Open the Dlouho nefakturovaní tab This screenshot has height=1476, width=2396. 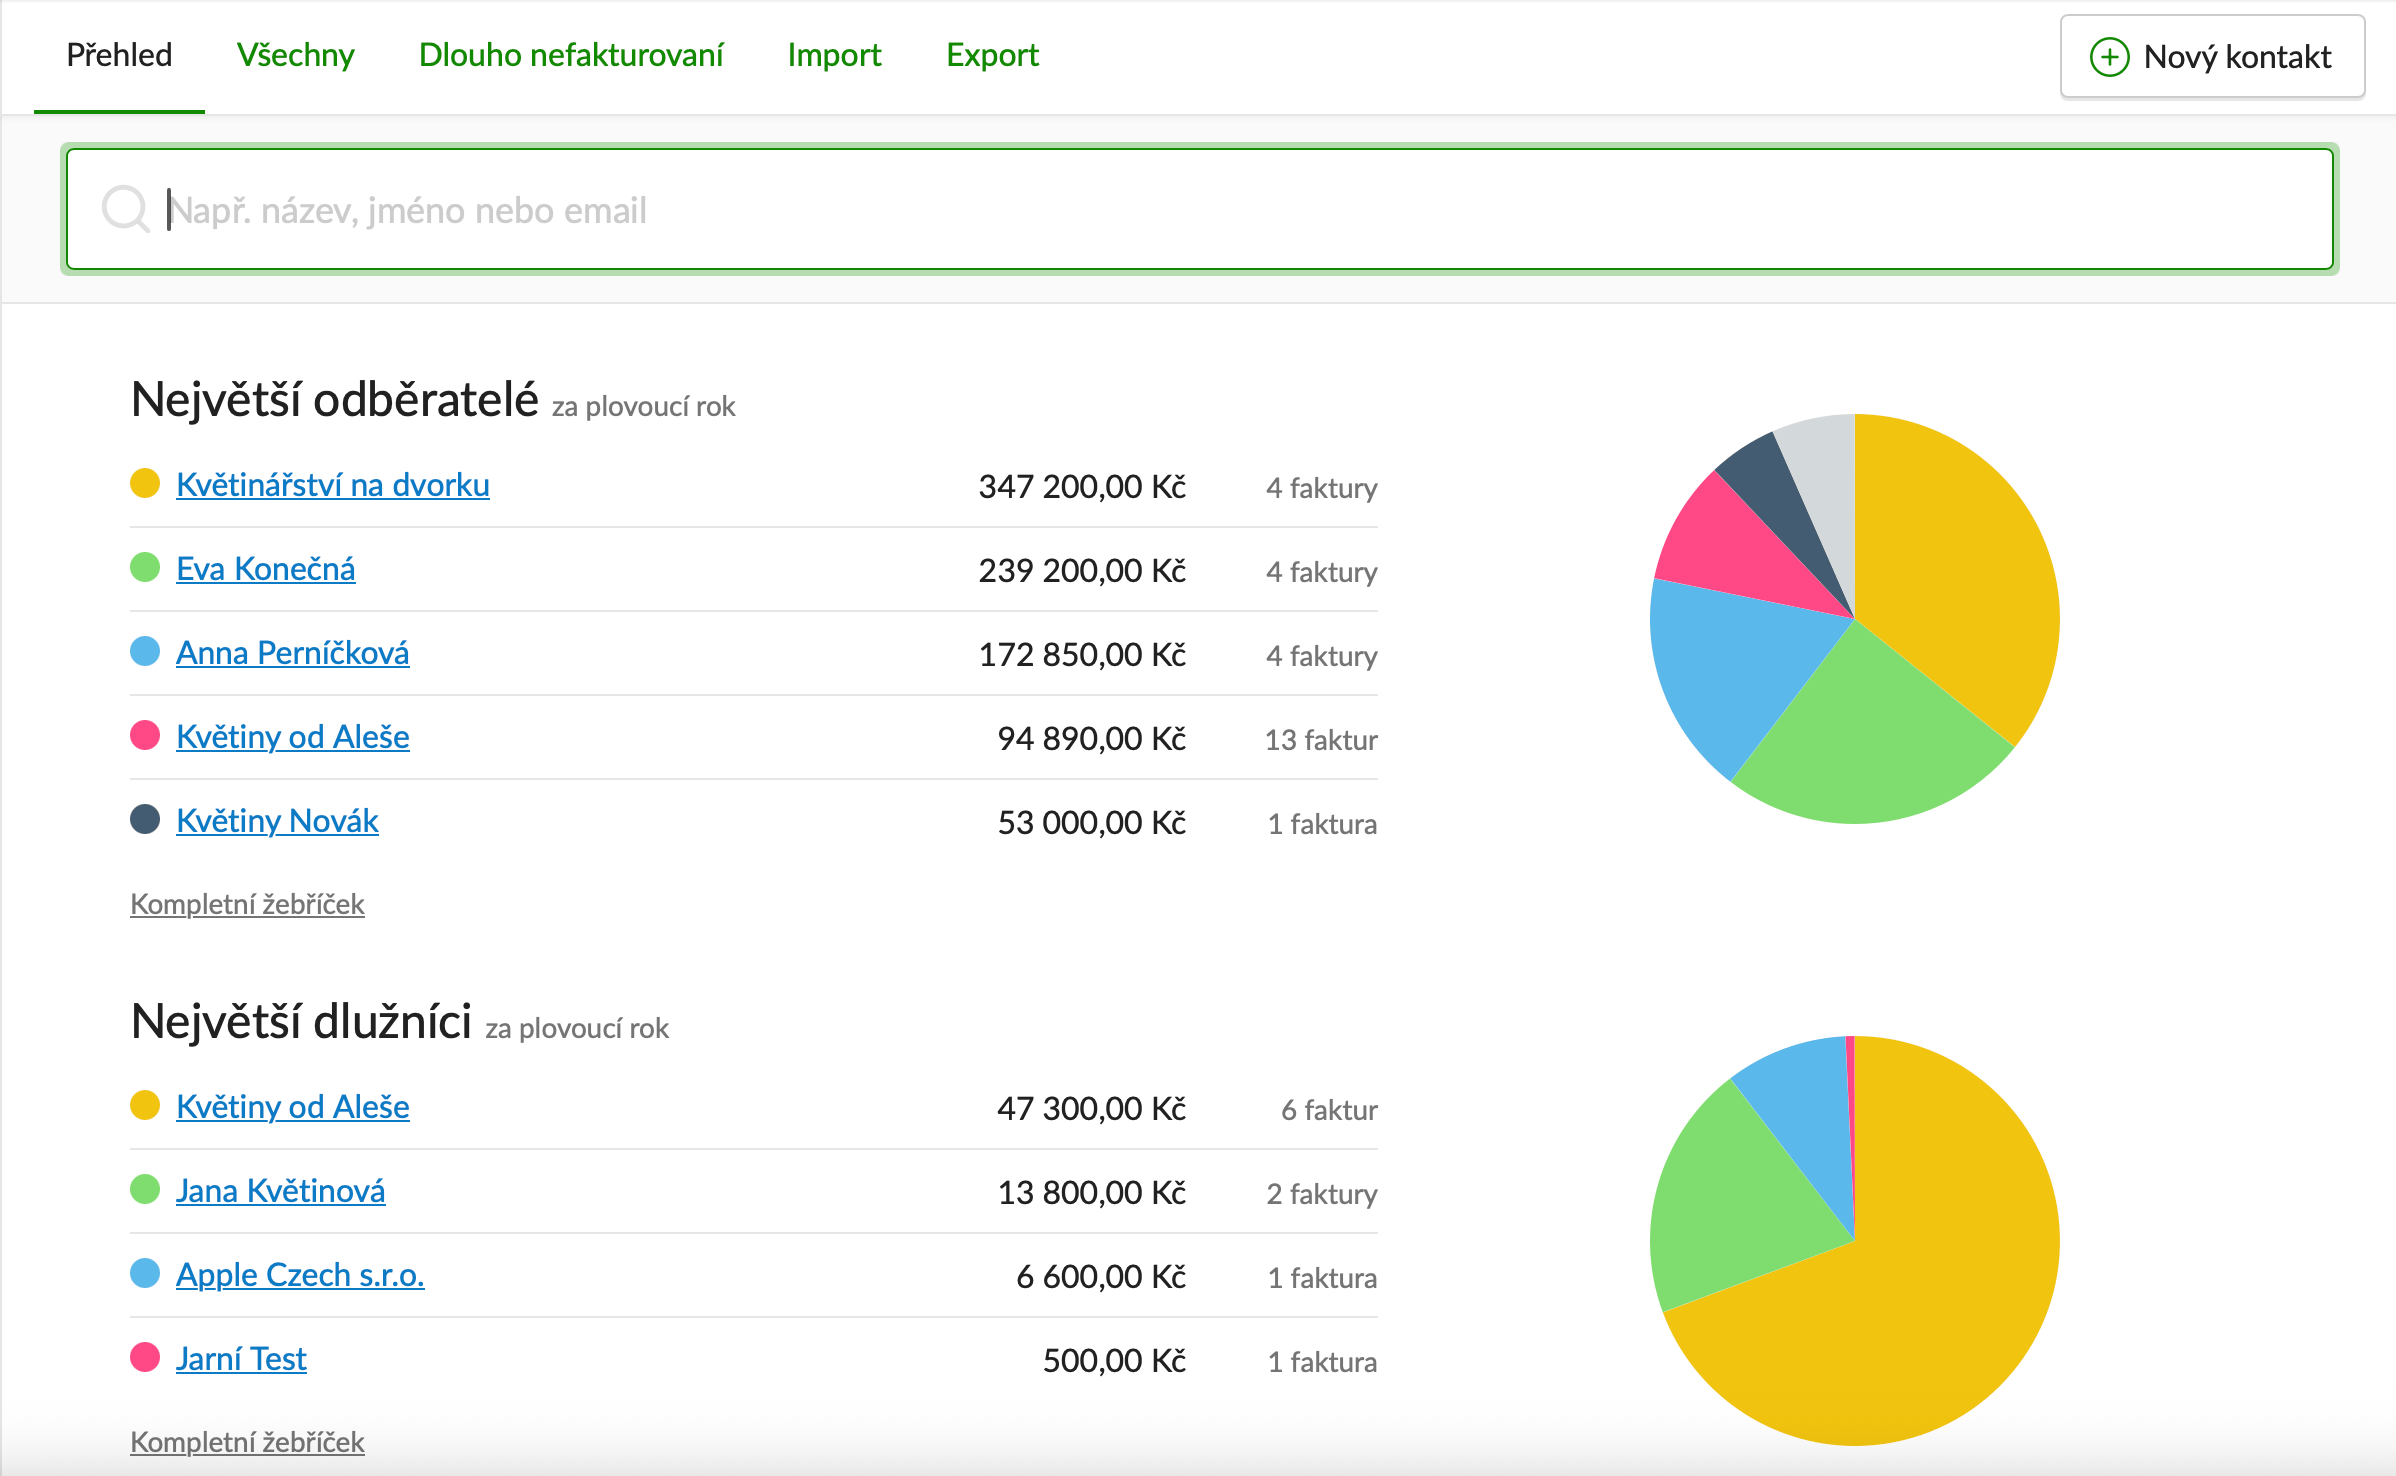571,55
